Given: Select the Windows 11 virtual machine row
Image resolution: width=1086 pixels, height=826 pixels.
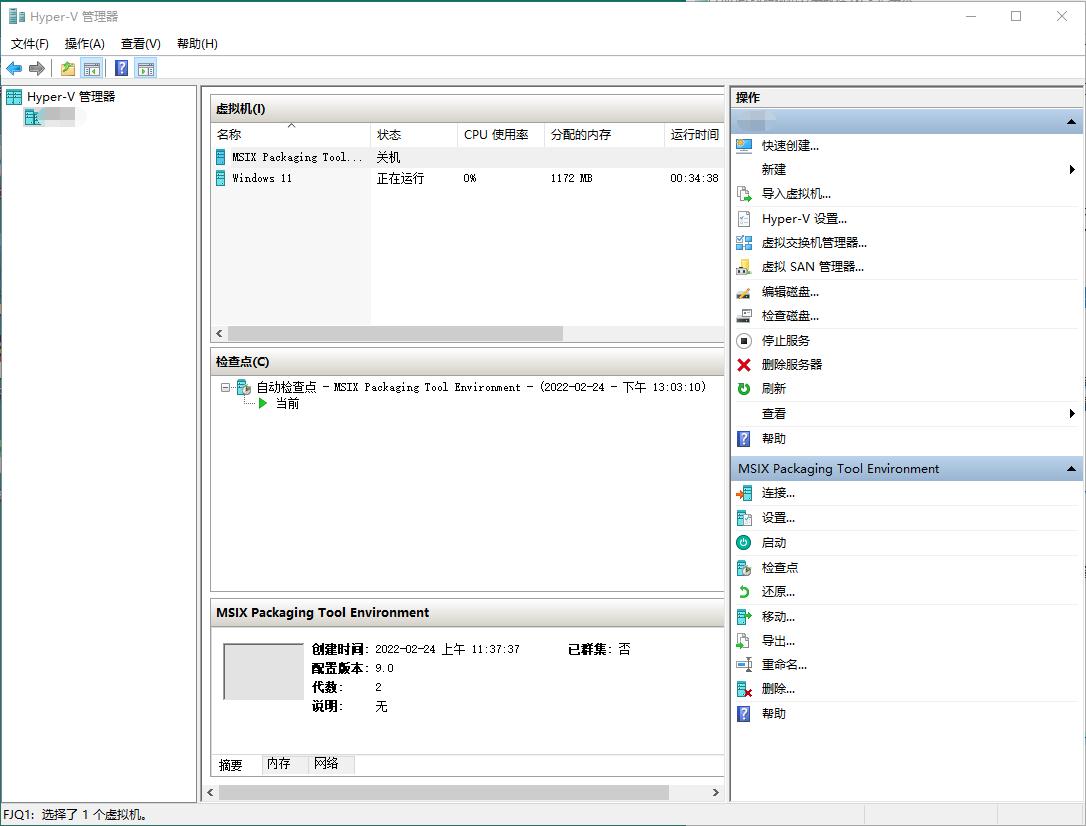Looking at the screenshot, I should tap(468, 178).
